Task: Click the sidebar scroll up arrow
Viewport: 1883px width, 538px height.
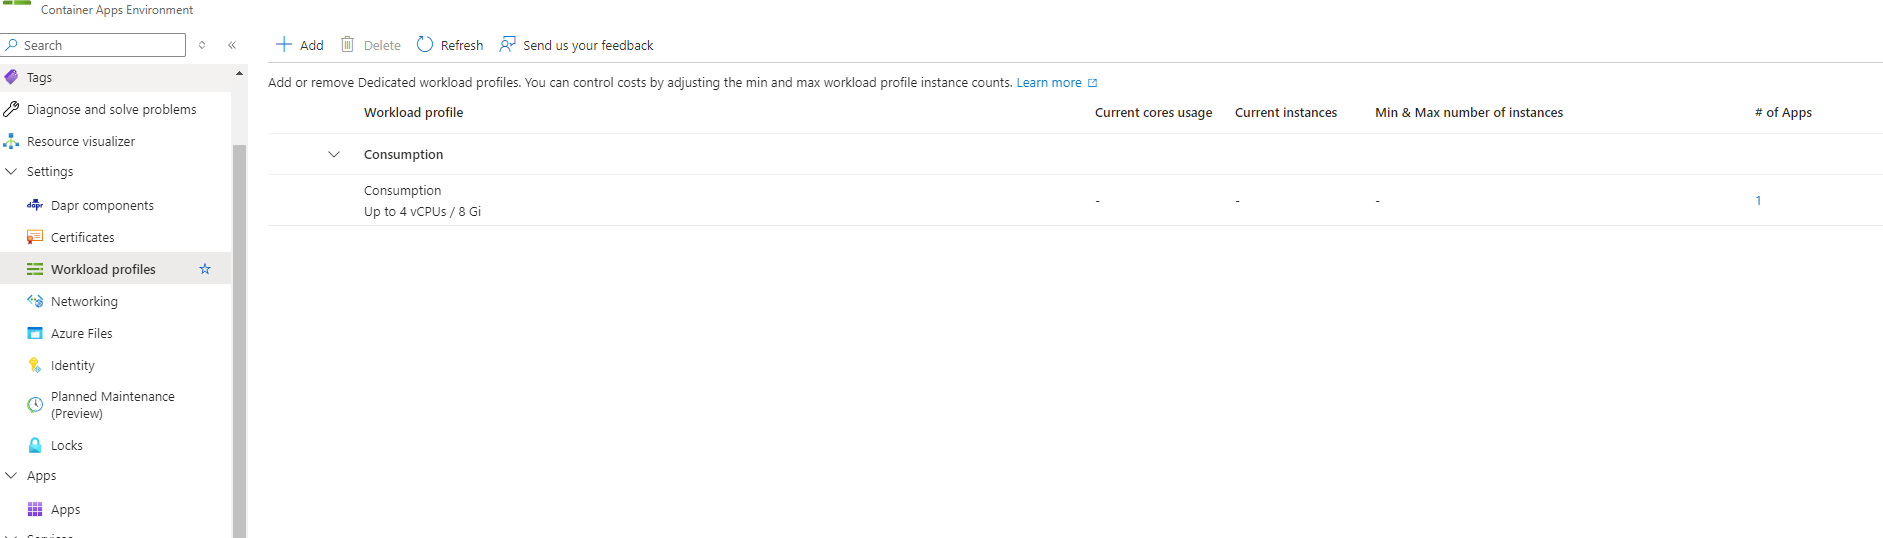Action: tap(239, 73)
